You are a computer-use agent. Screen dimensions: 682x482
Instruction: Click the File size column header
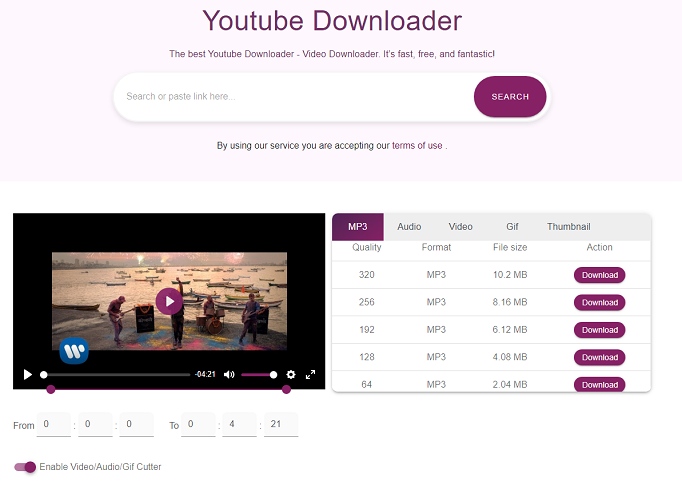coord(510,247)
